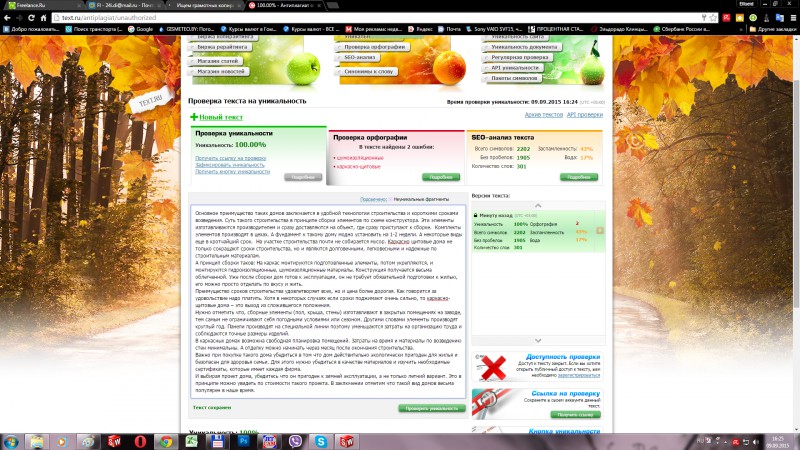Viewport: 800px width, 450px height.
Task: Click the browser Forward arrow
Action: pos(19,18)
